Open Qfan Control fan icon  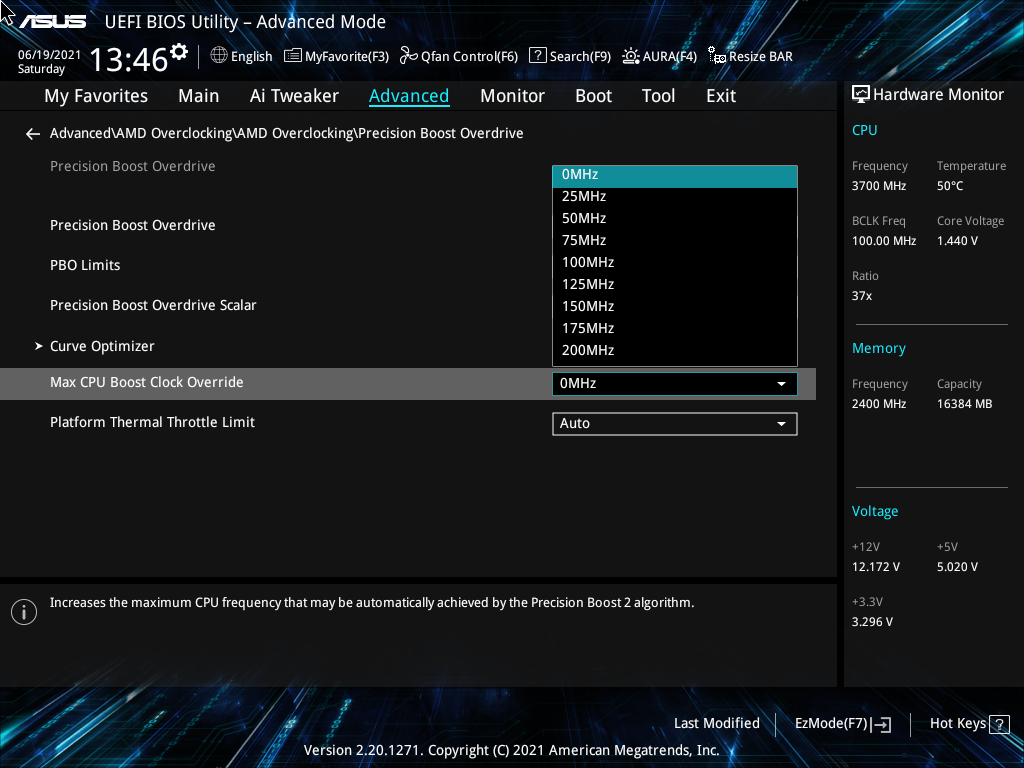pos(409,56)
